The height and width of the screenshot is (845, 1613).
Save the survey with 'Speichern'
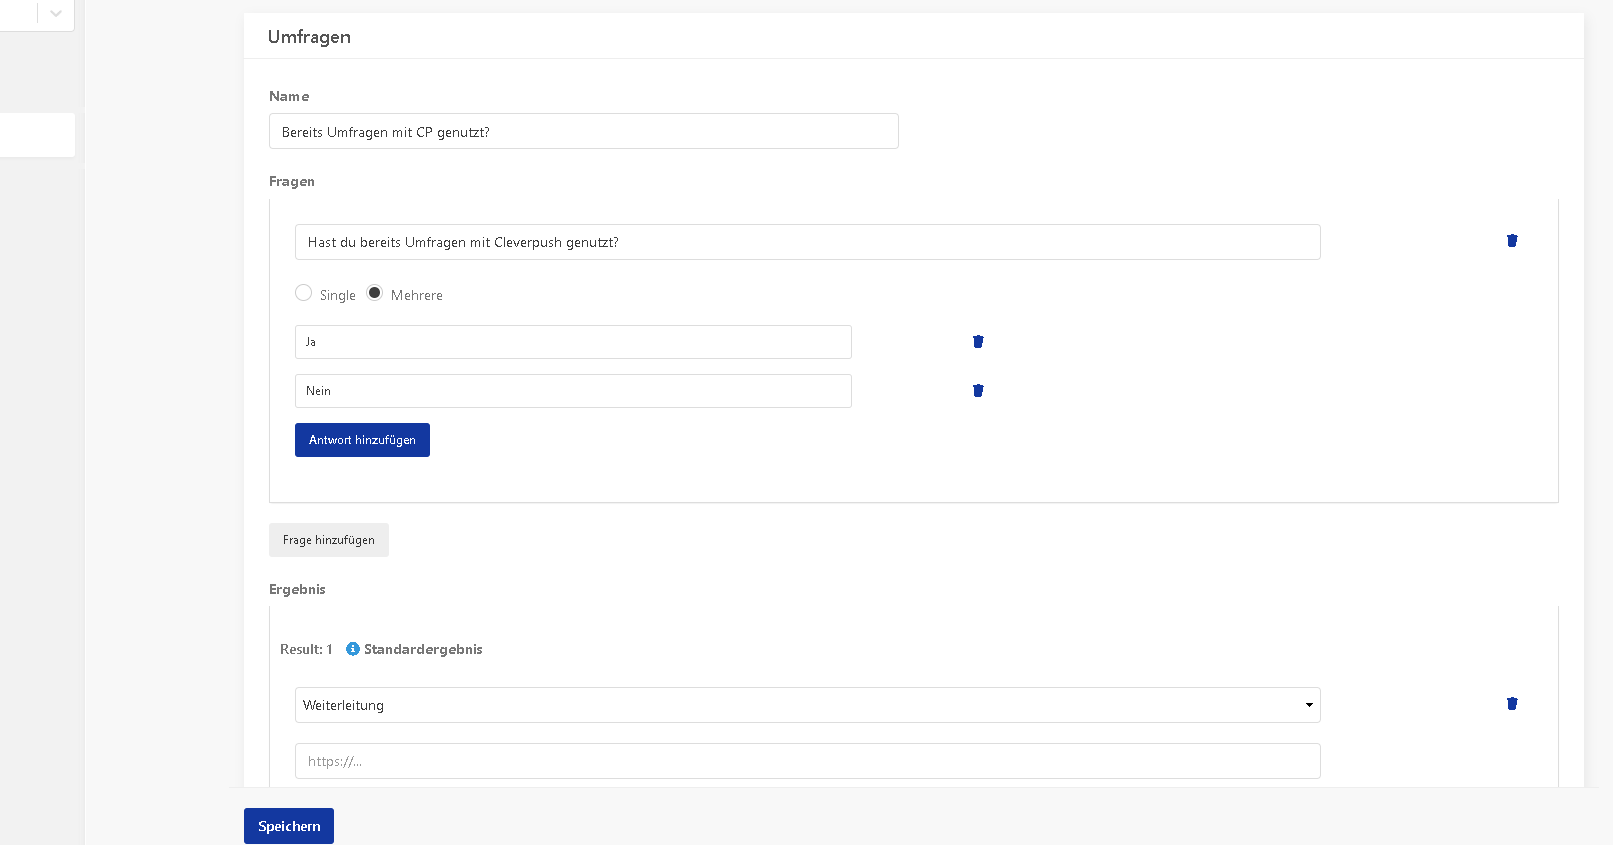[x=288, y=826]
